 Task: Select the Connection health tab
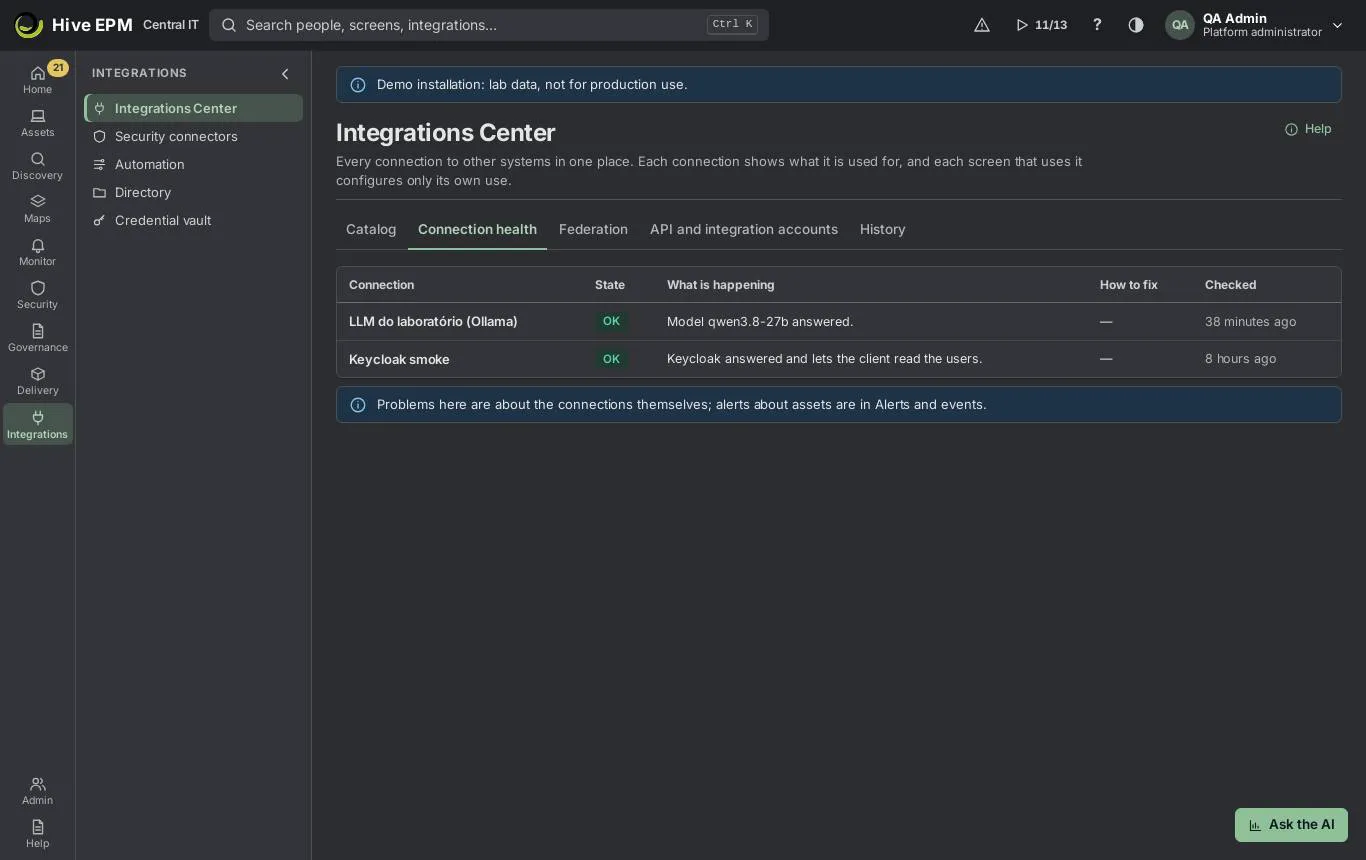(477, 229)
